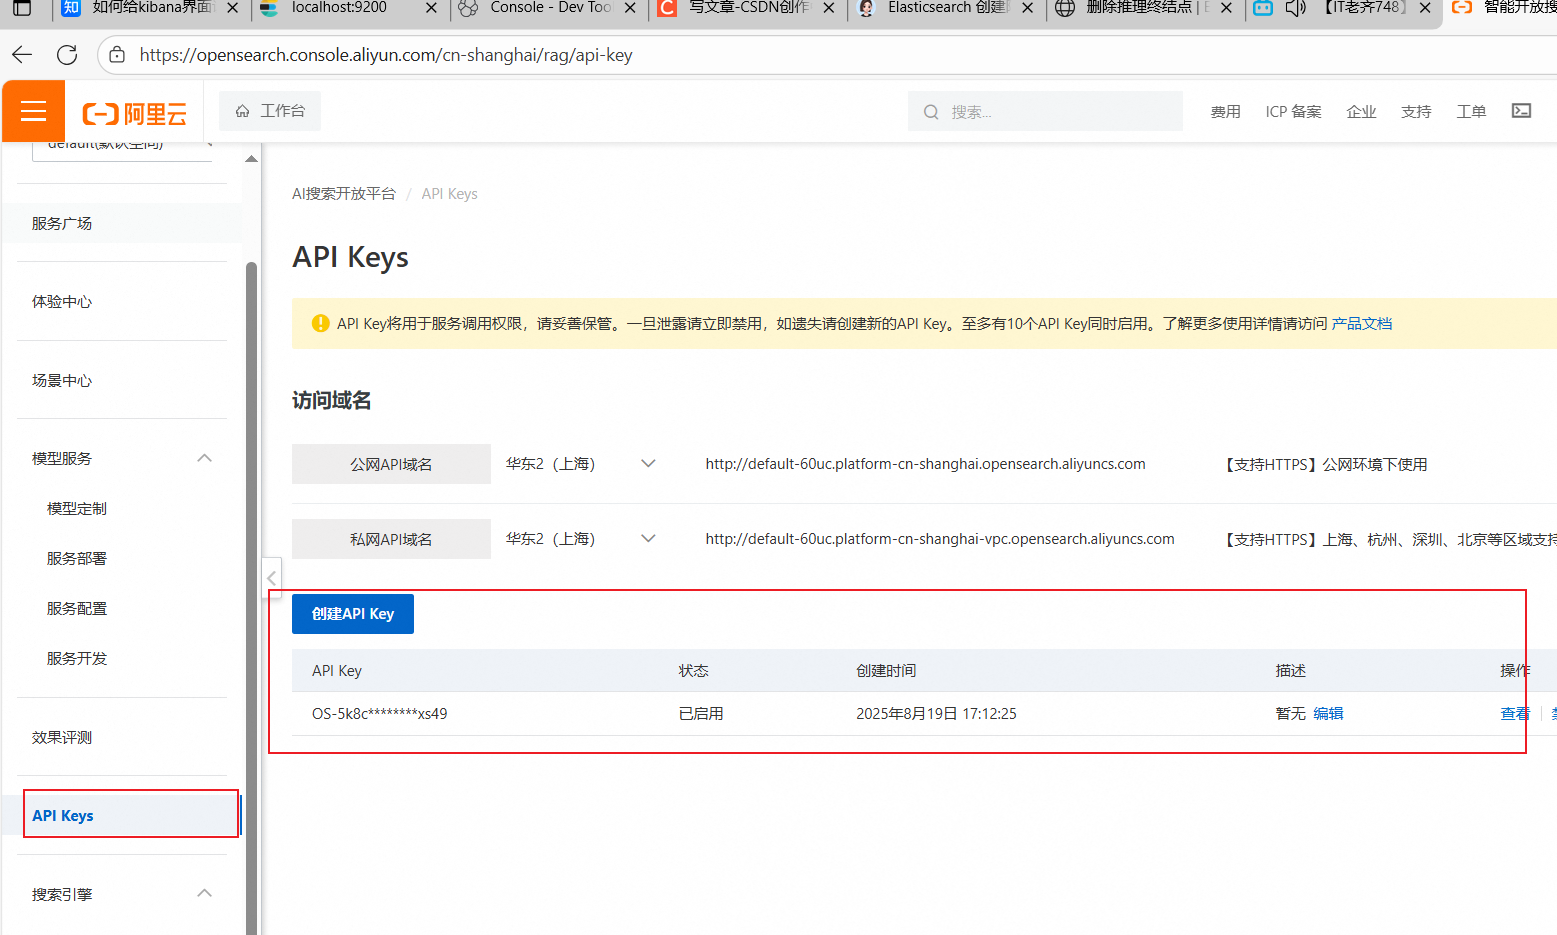This screenshot has height=935, width=1557.
Task: Open 支持 in the top bar
Action: [1416, 112]
